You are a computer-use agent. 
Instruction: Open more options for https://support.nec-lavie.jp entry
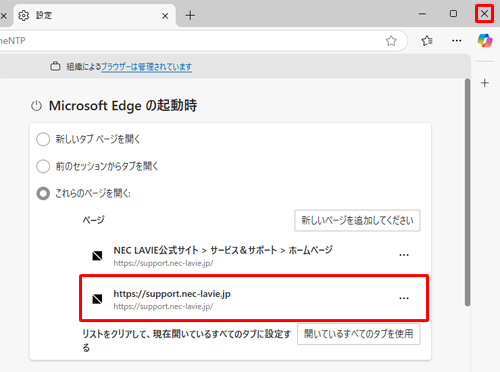click(x=404, y=298)
